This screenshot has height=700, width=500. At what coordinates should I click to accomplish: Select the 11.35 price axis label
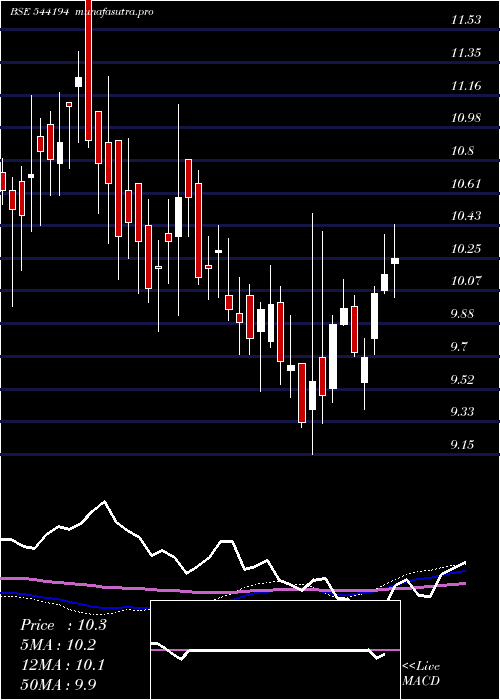tap(466, 53)
